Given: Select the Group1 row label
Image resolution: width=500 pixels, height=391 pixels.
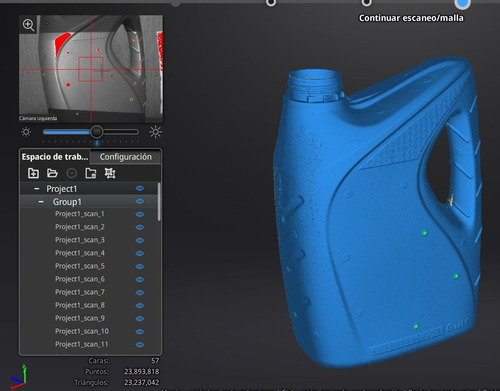Looking at the screenshot, I should (x=67, y=202).
